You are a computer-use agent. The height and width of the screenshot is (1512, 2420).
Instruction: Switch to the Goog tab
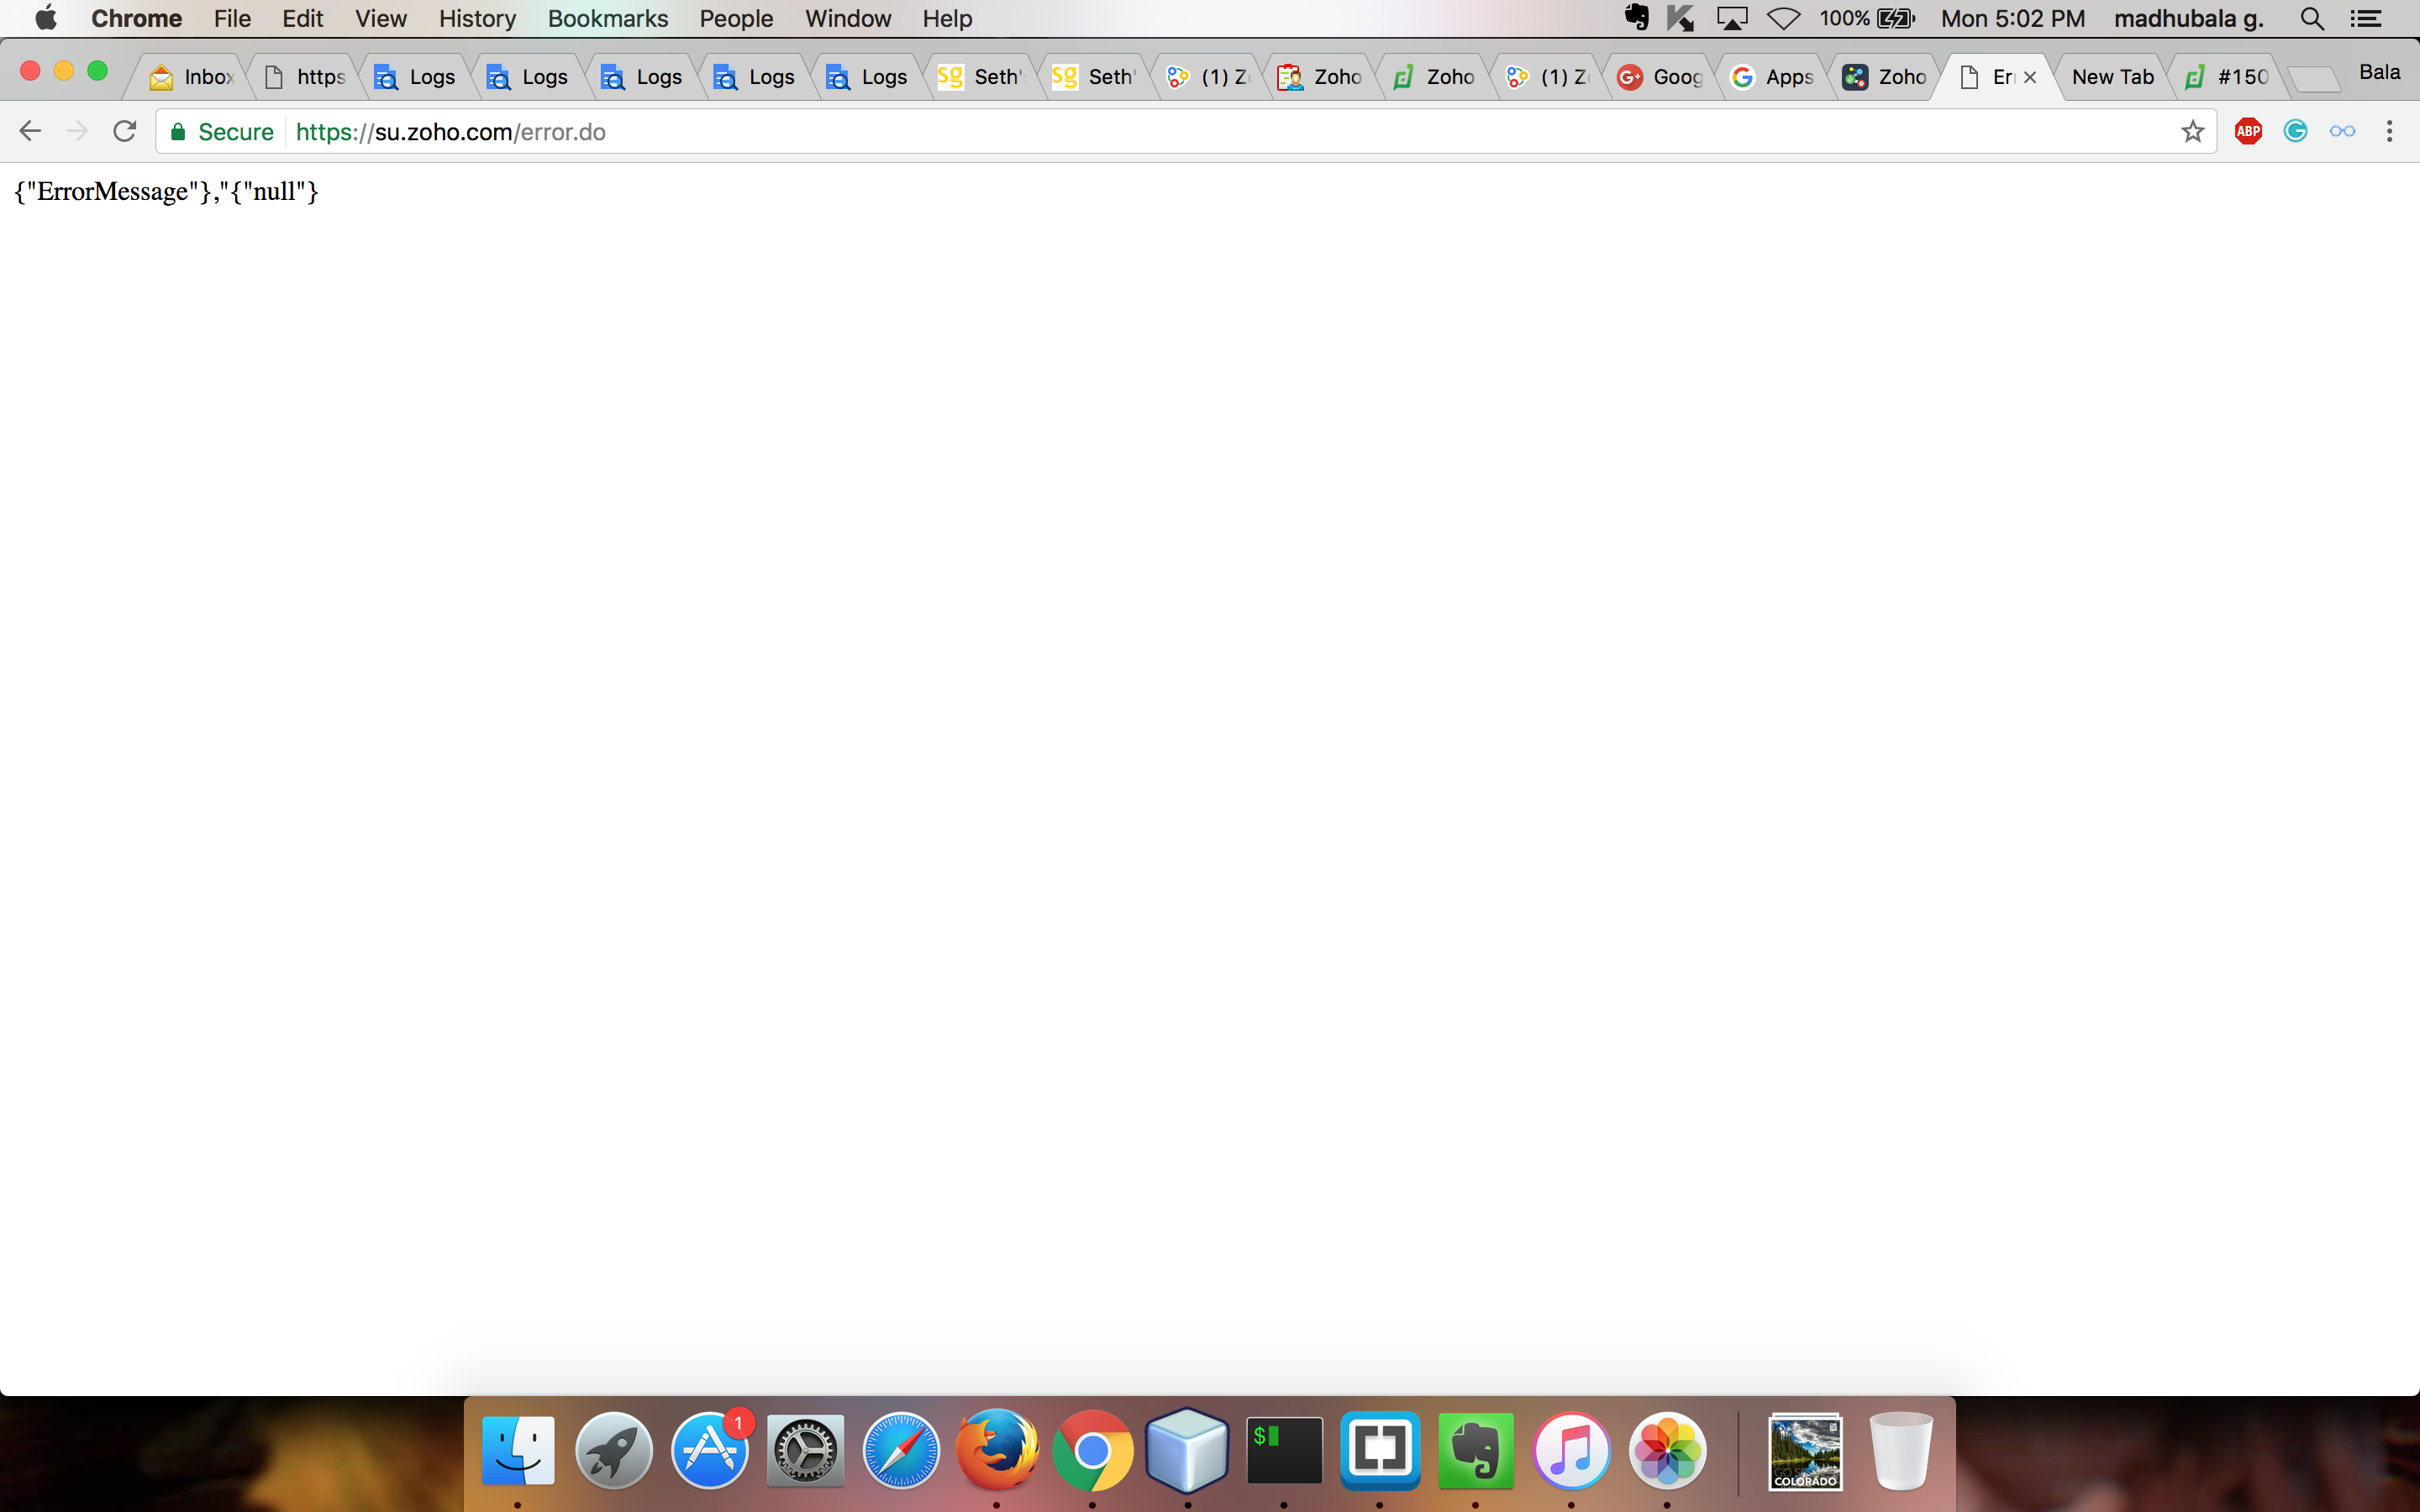1661,77
